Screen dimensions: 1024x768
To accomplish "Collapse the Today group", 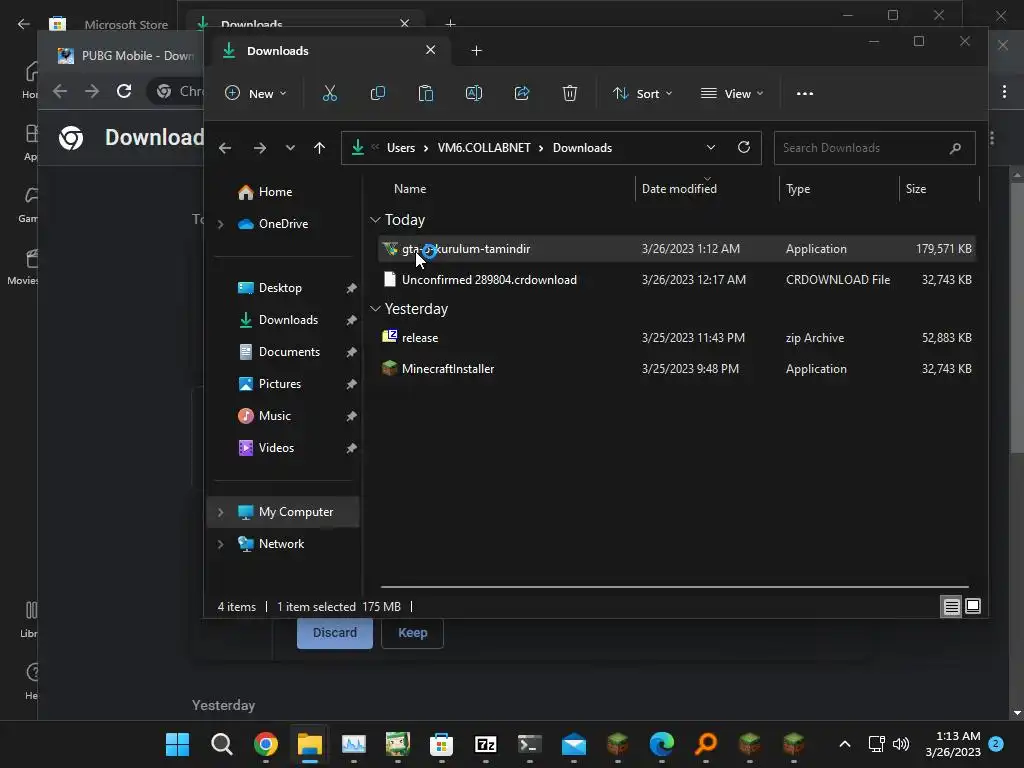I will point(376,220).
